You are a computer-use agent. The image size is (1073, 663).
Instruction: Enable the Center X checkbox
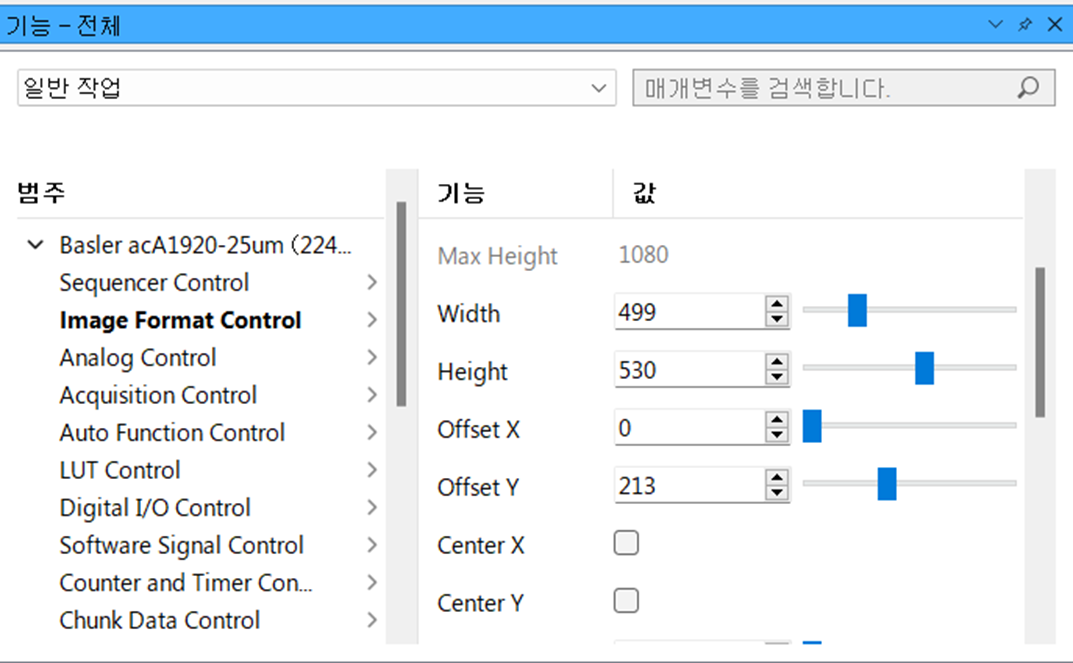(626, 543)
